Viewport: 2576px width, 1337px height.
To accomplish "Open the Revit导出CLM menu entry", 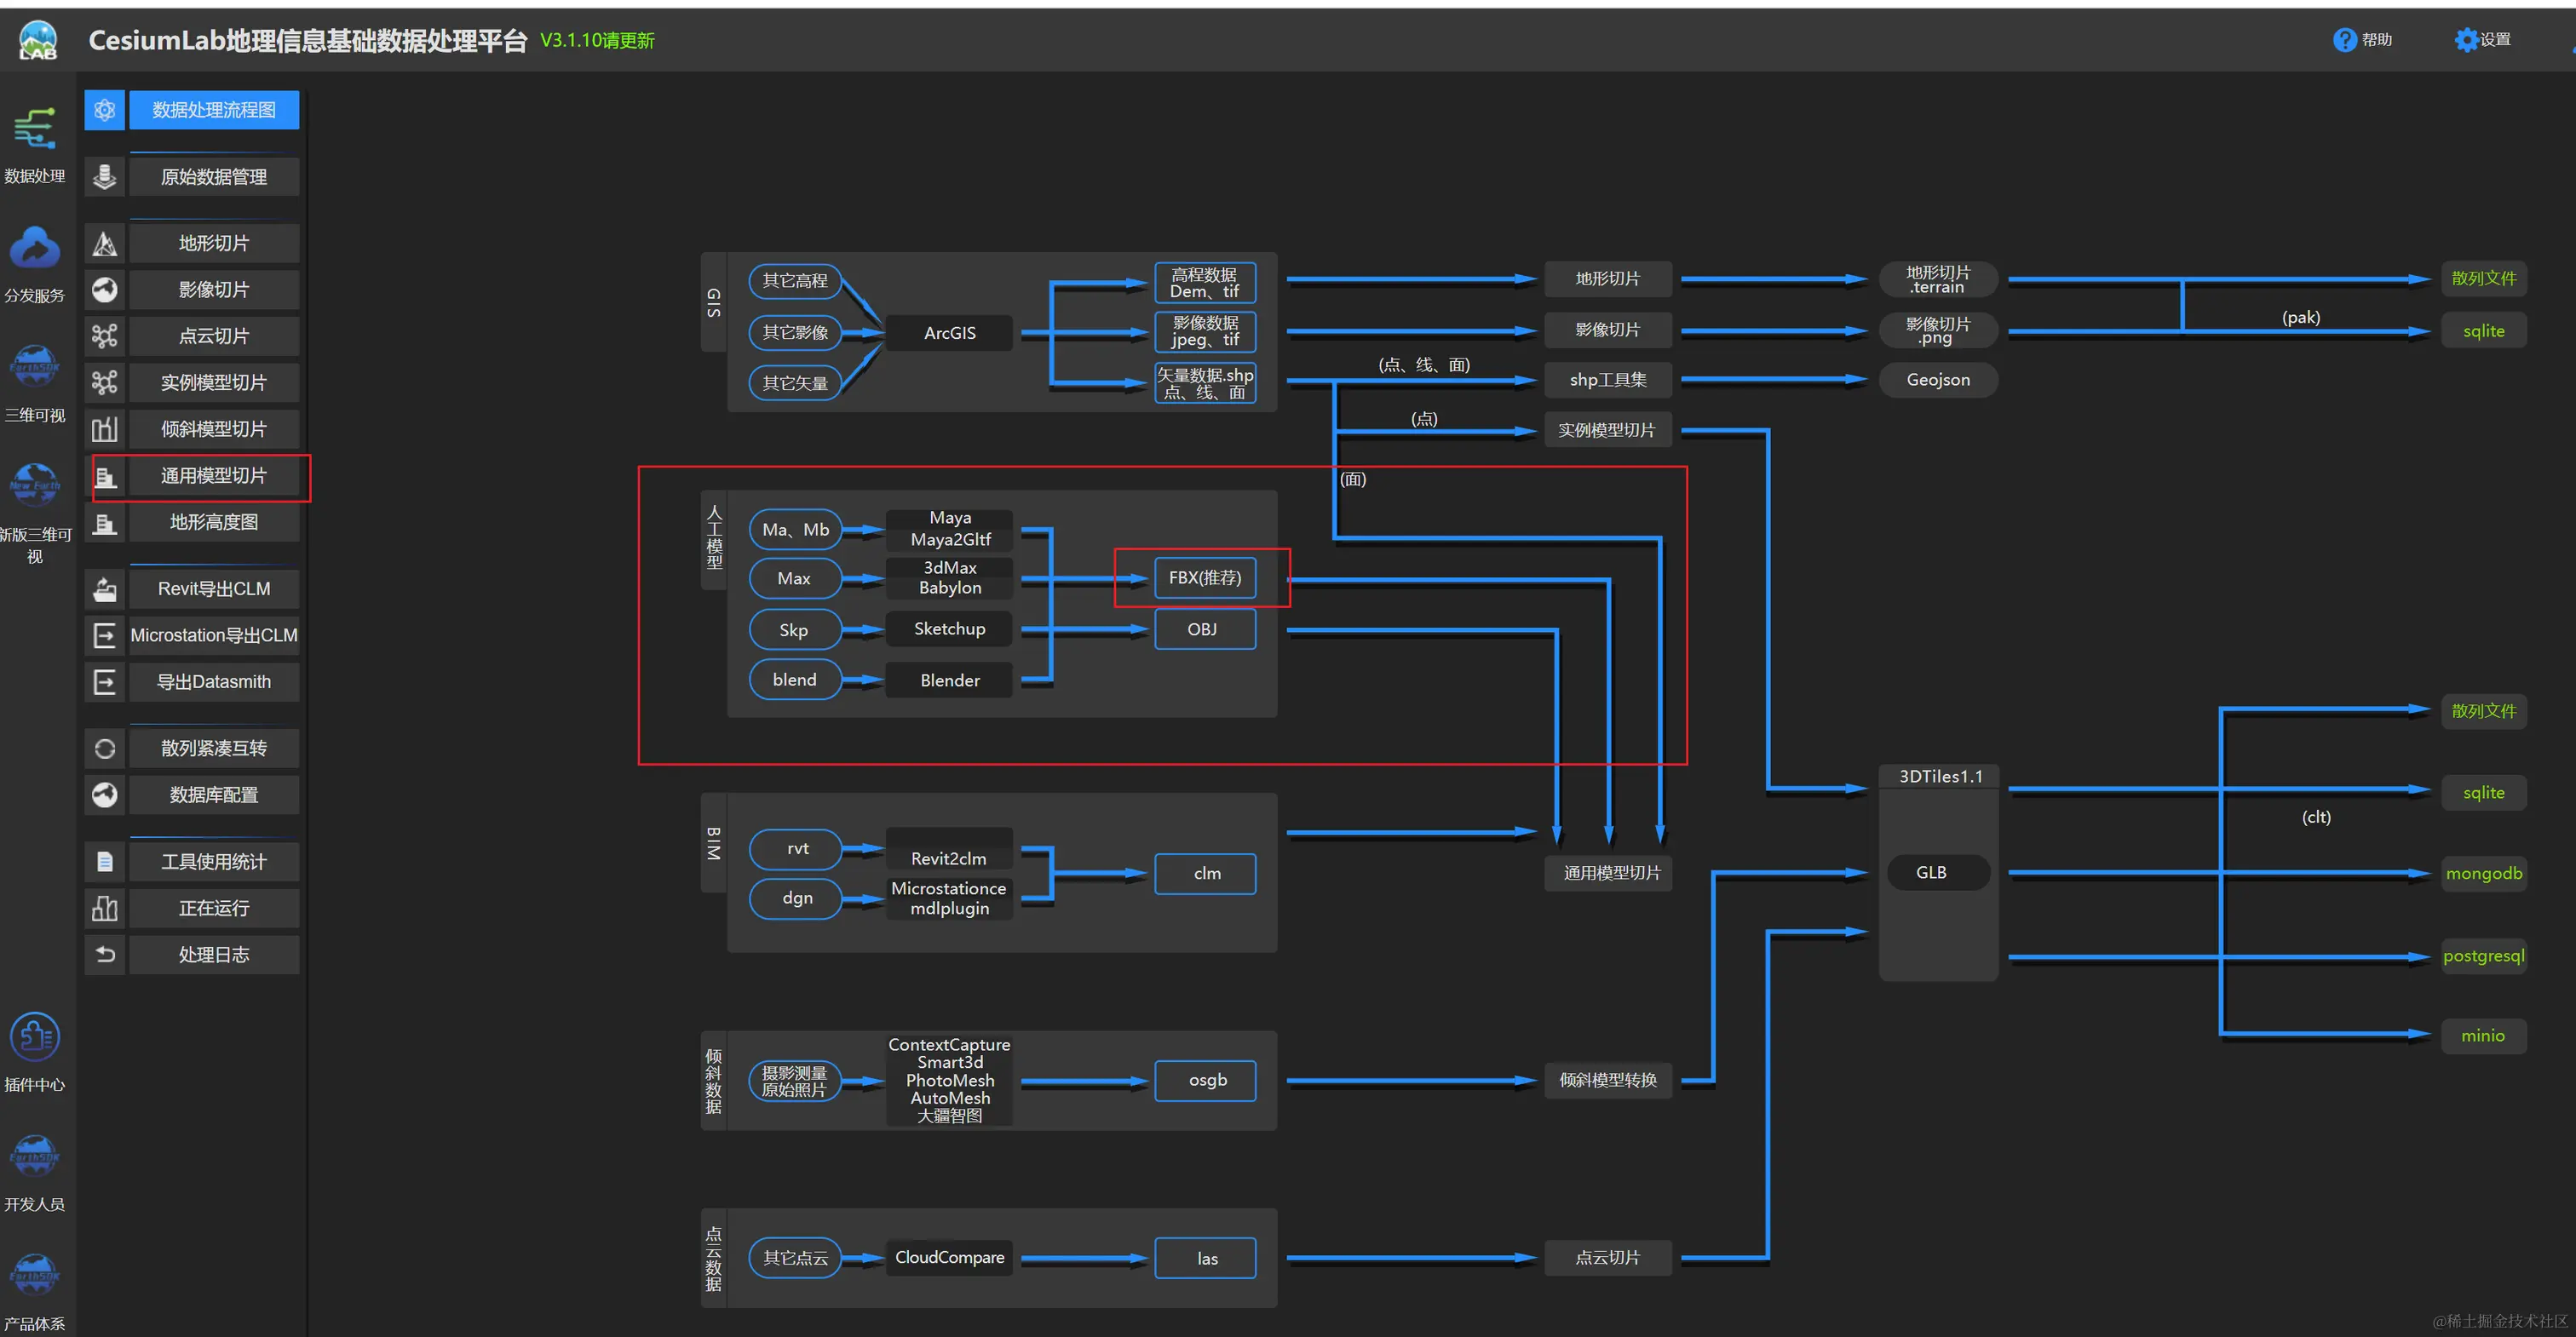I will (214, 589).
